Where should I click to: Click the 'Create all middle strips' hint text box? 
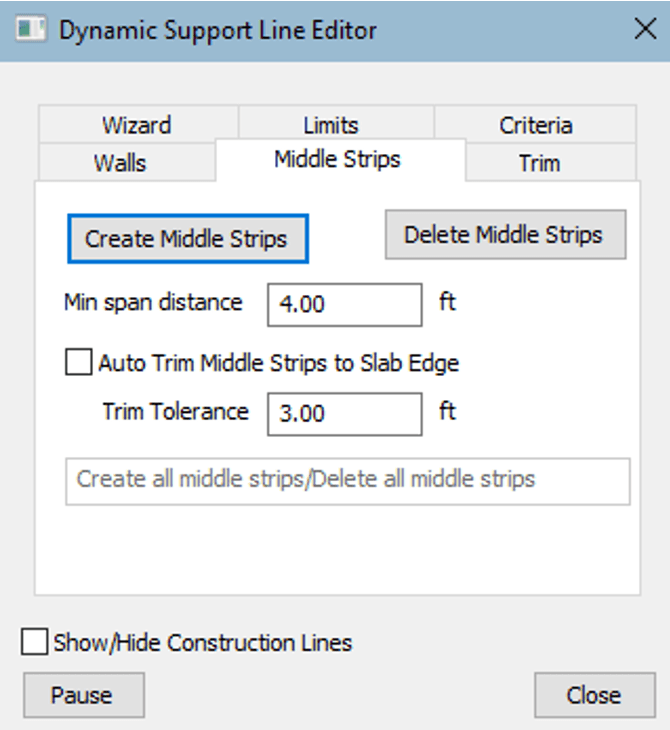[x=347, y=481]
